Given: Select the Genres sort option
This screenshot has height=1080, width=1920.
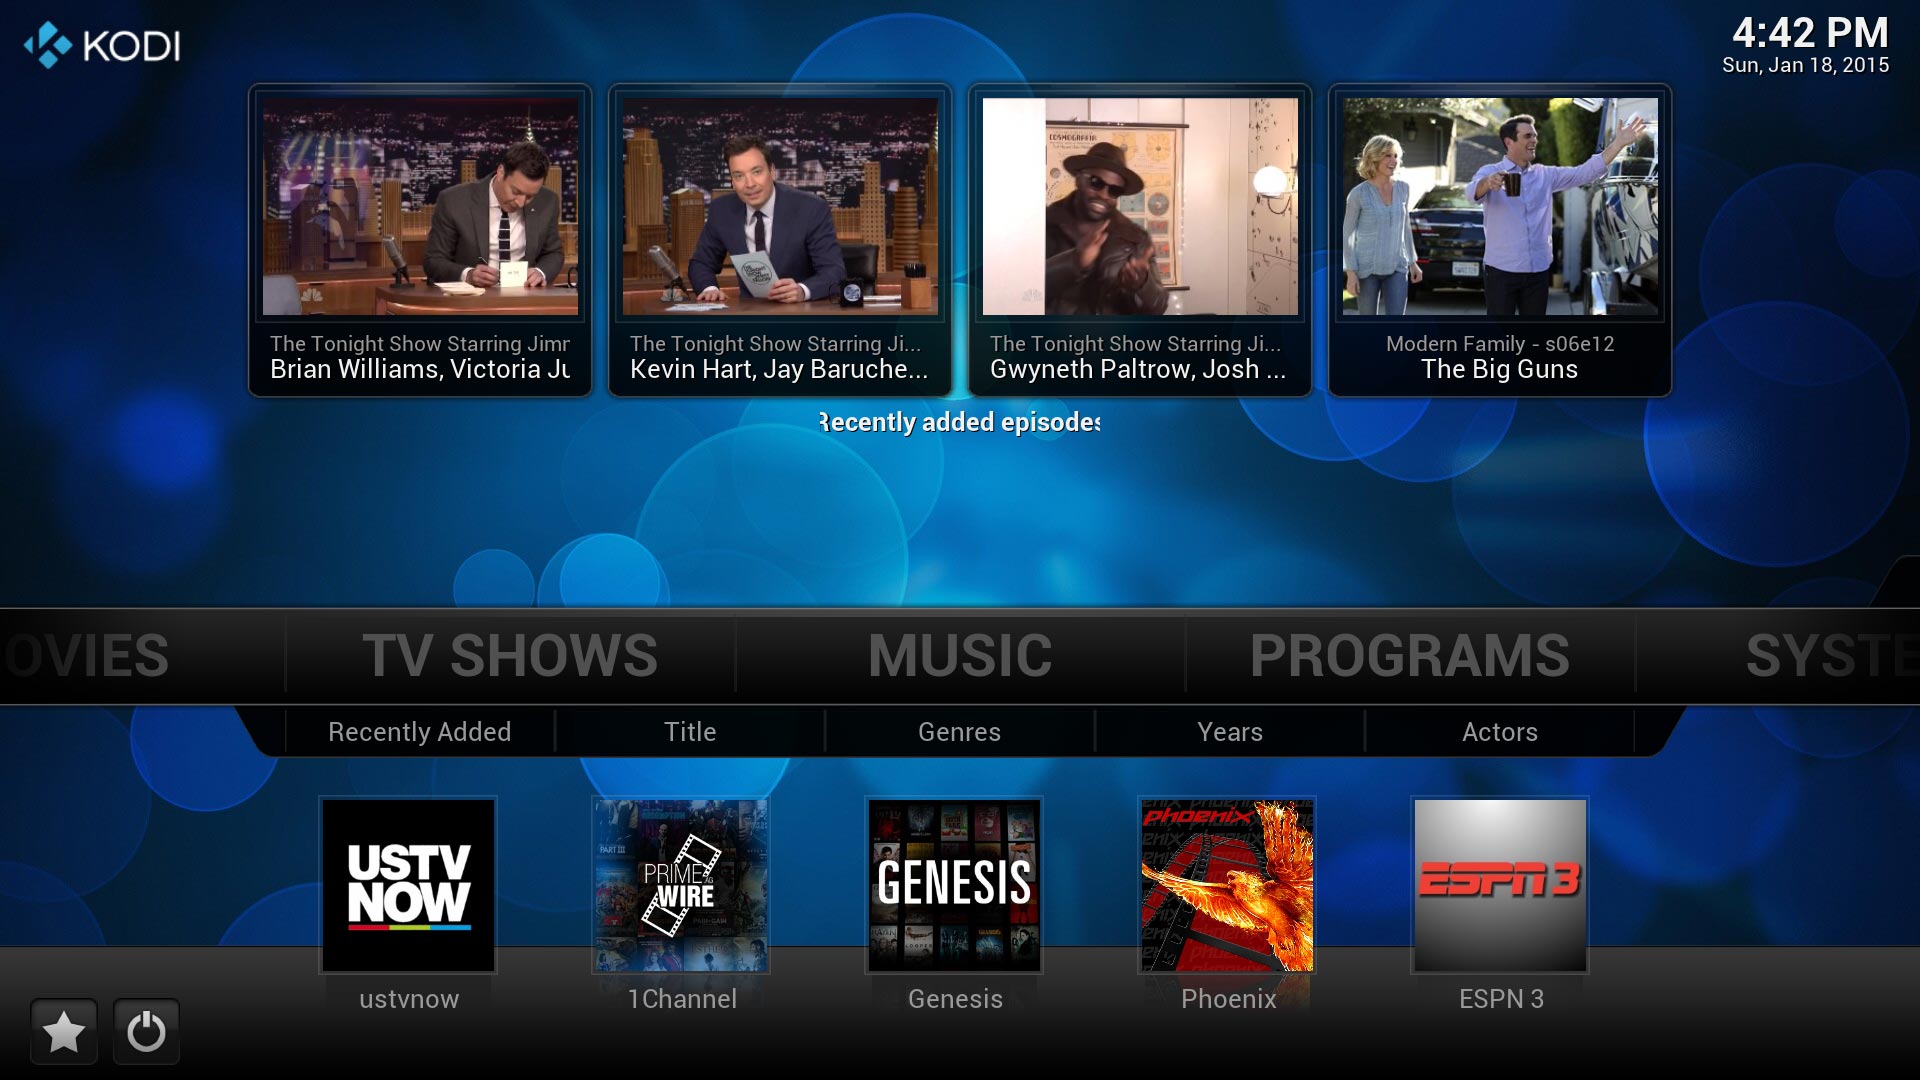Looking at the screenshot, I should point(959,731).
